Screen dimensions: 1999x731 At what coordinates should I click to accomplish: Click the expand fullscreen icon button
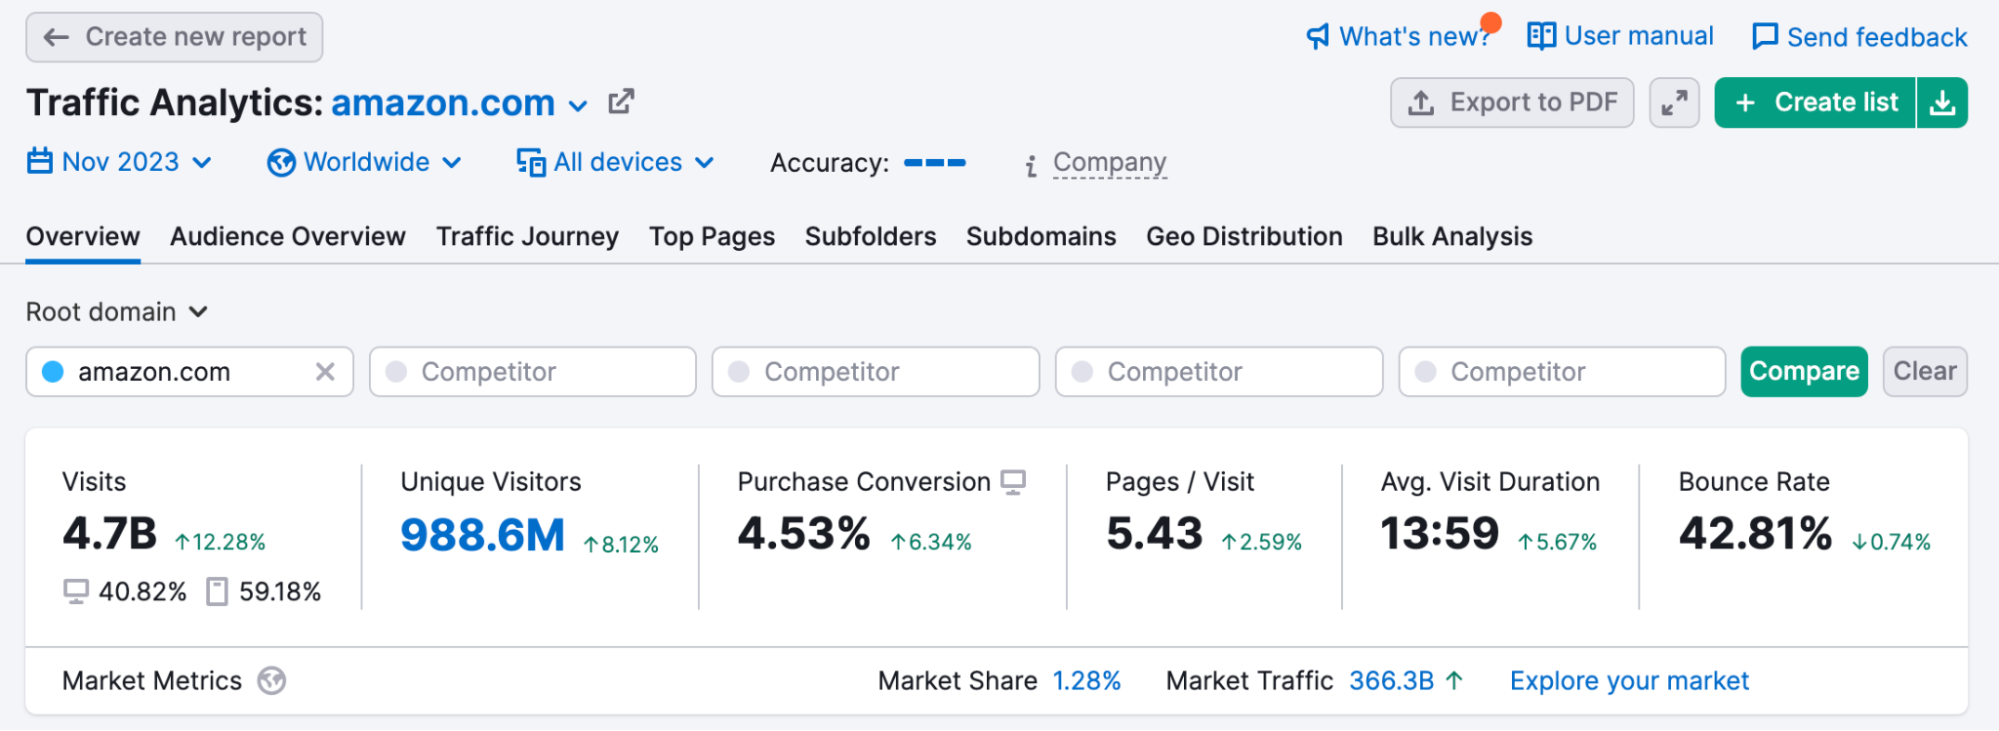1674,103
